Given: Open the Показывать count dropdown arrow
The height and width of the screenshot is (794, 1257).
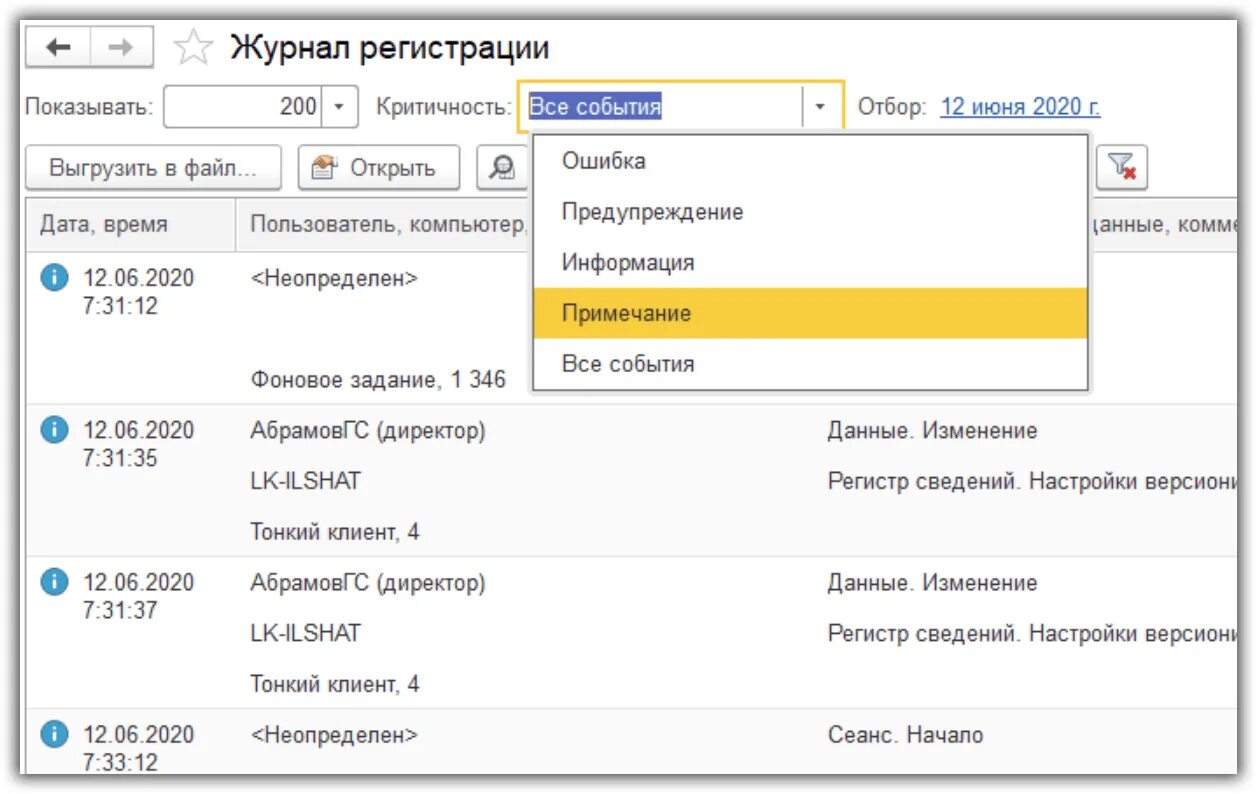Looking at the screenshot, I should (x=341, y=106).
